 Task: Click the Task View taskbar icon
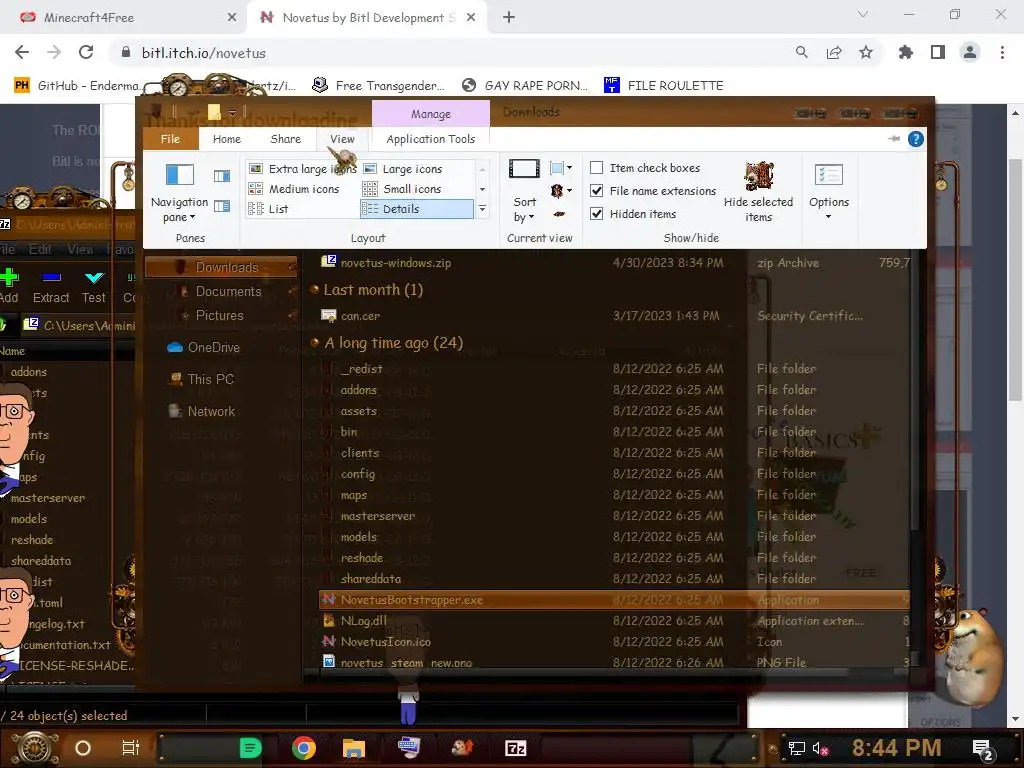(x=131, y=748)
